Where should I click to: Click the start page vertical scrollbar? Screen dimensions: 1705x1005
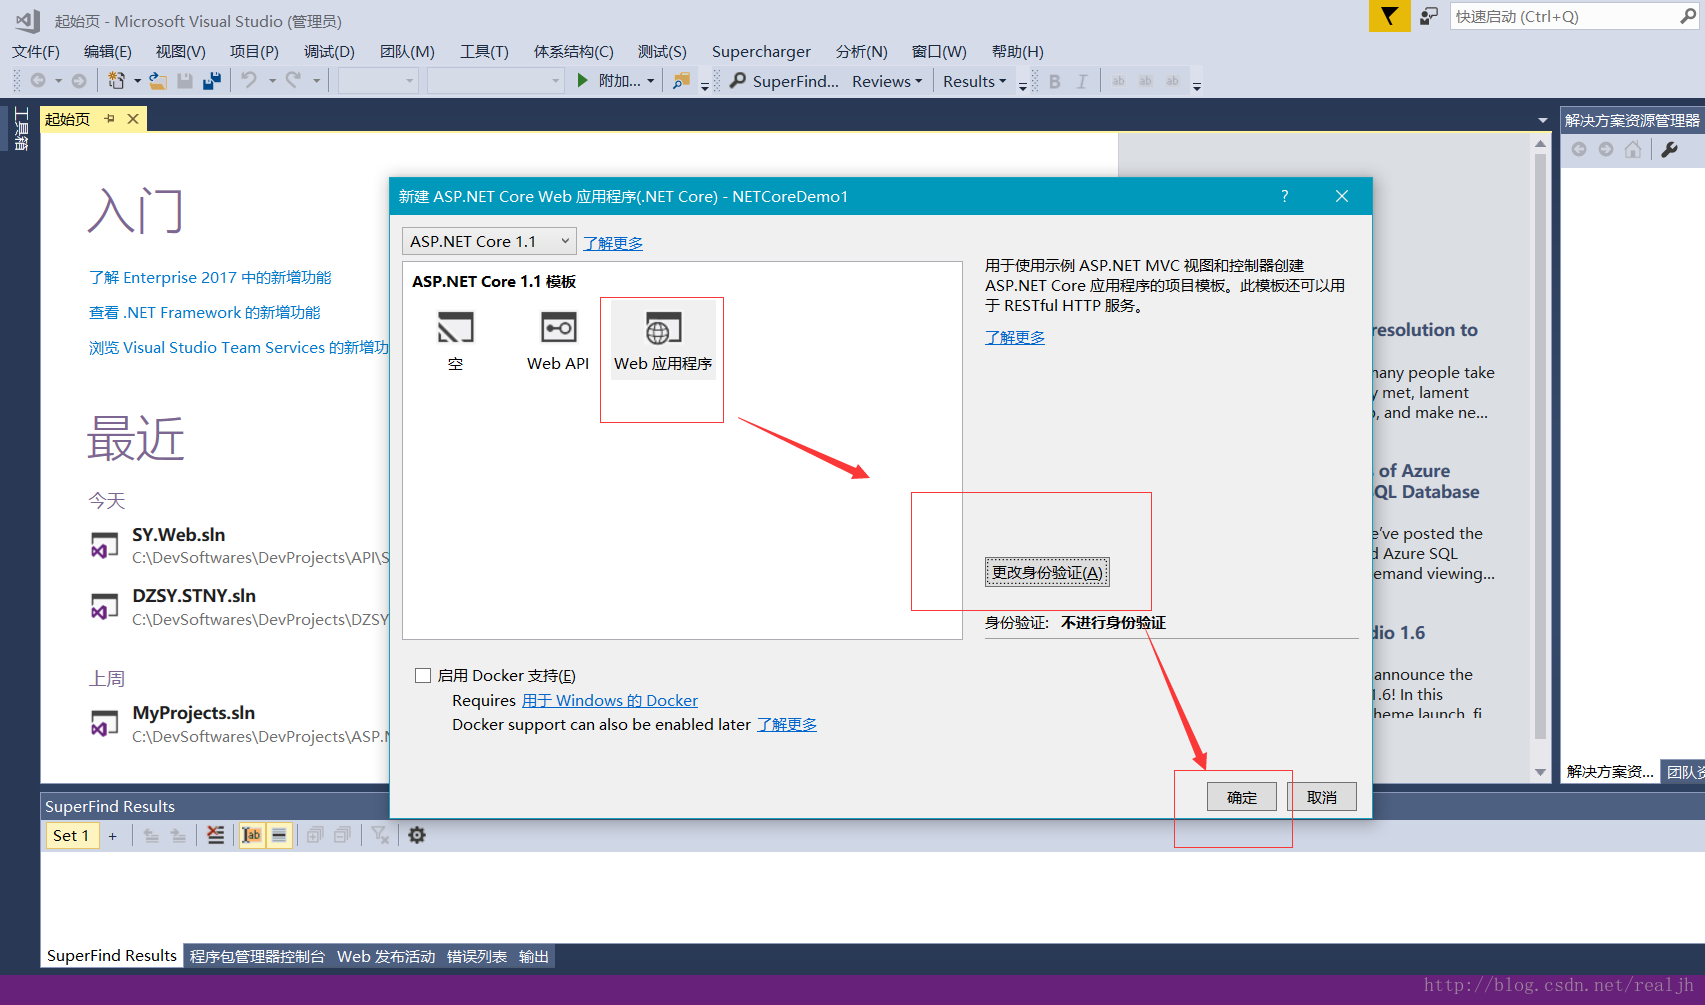click(x=1540, y=446)
